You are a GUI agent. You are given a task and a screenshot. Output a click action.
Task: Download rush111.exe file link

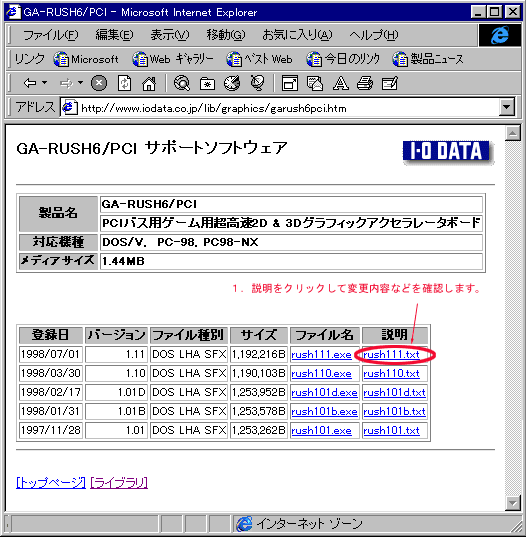click(x=321, y=355)
